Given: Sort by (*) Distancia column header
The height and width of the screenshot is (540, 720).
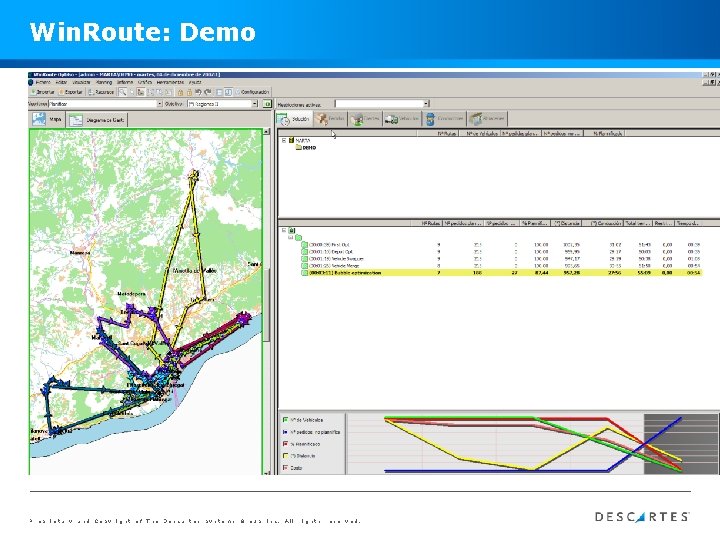Looking at the screenshot, I should [566, 224].
